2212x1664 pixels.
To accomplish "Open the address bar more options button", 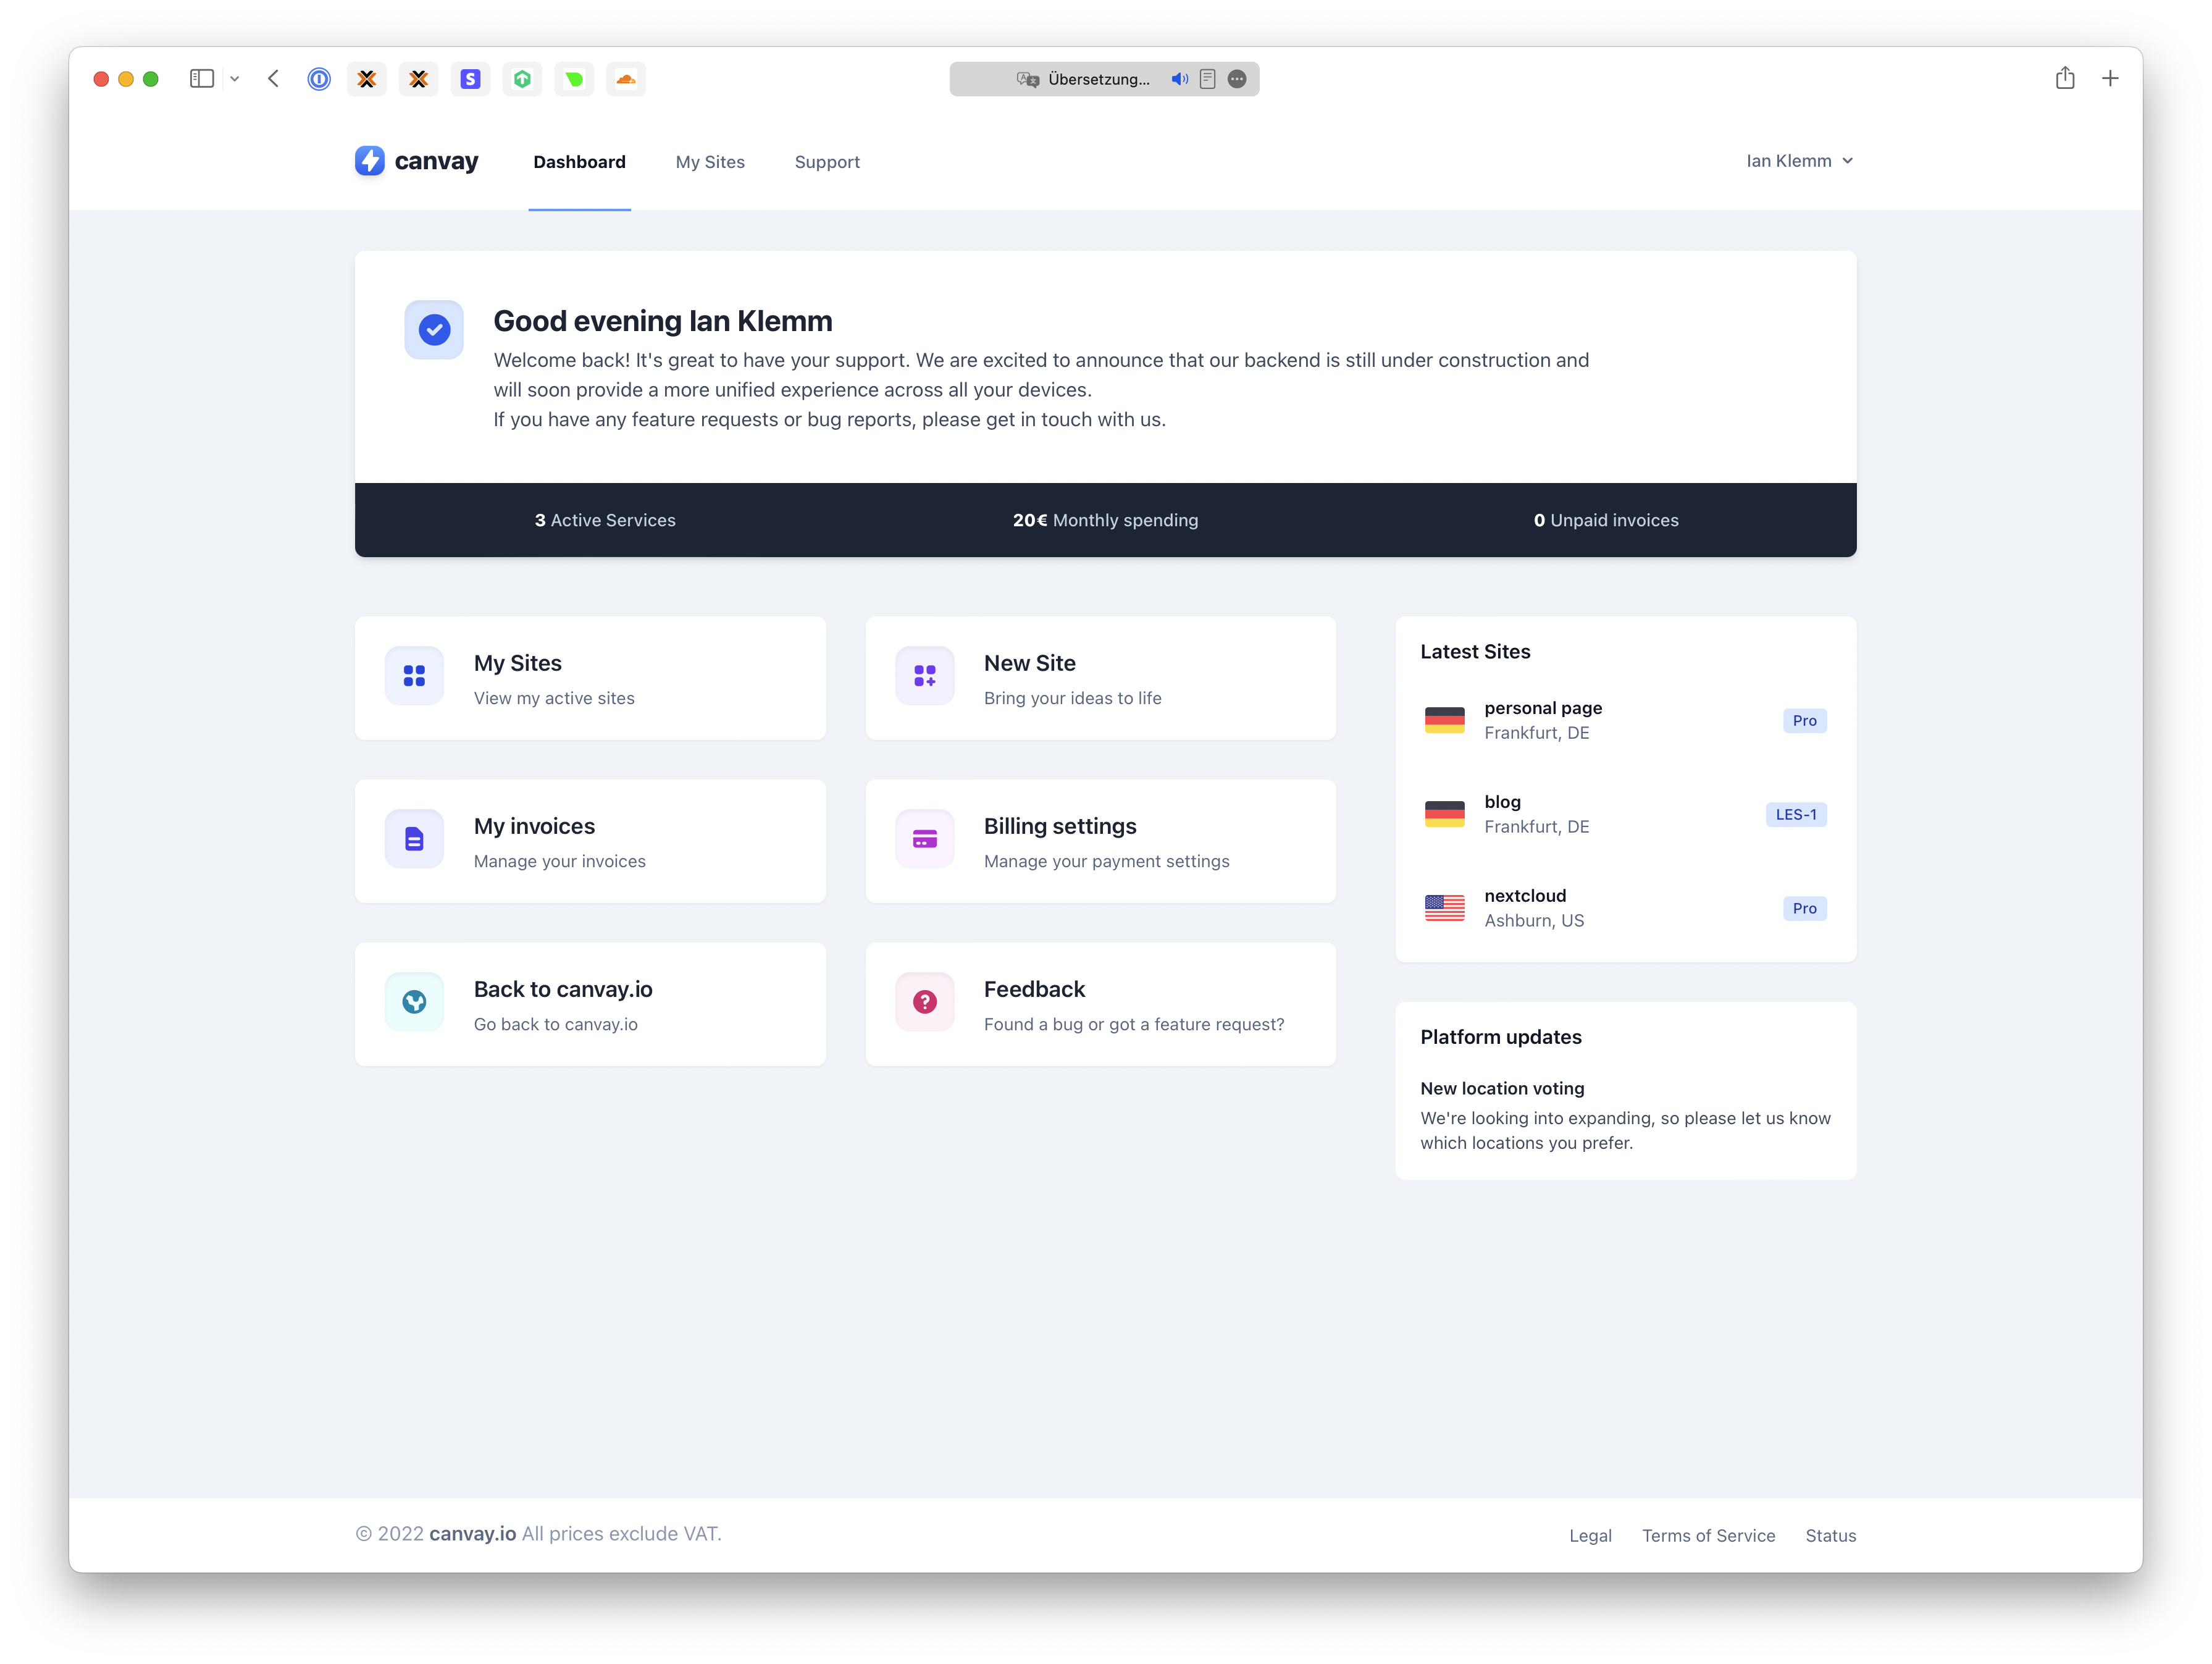I will pyautogui.click(x=1237, y=79).
